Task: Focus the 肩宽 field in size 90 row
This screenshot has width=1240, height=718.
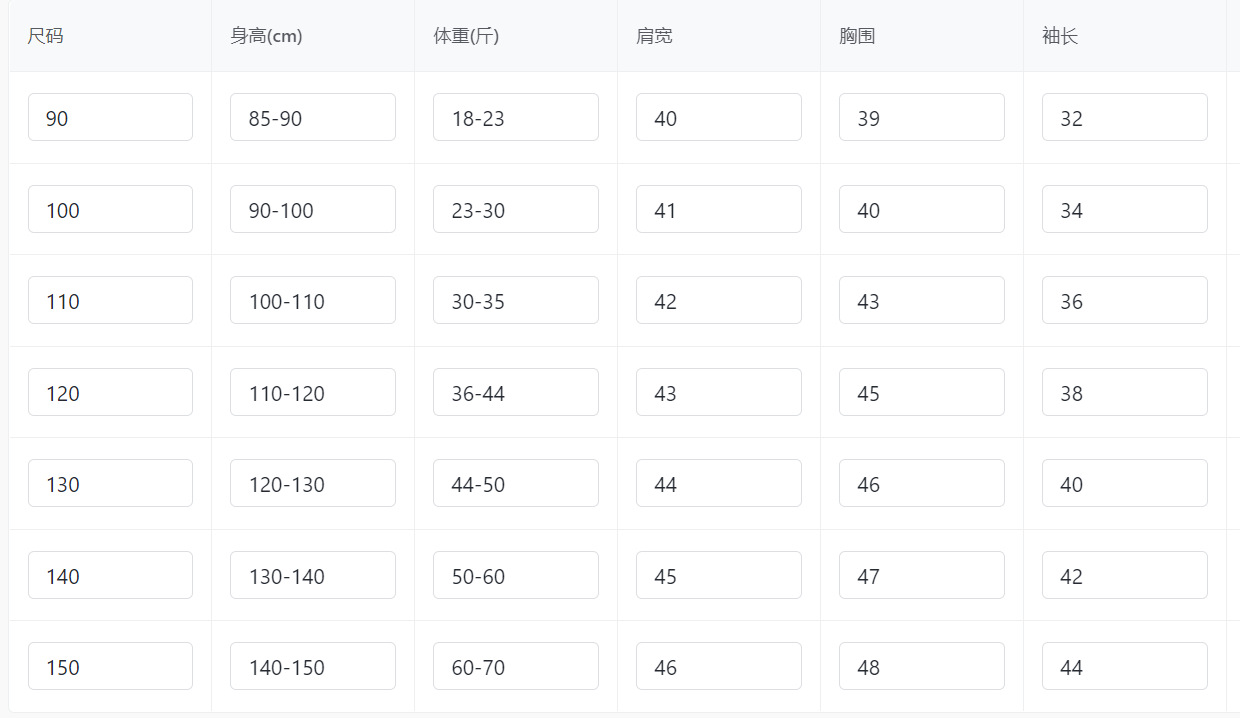Action: point(718,117)
